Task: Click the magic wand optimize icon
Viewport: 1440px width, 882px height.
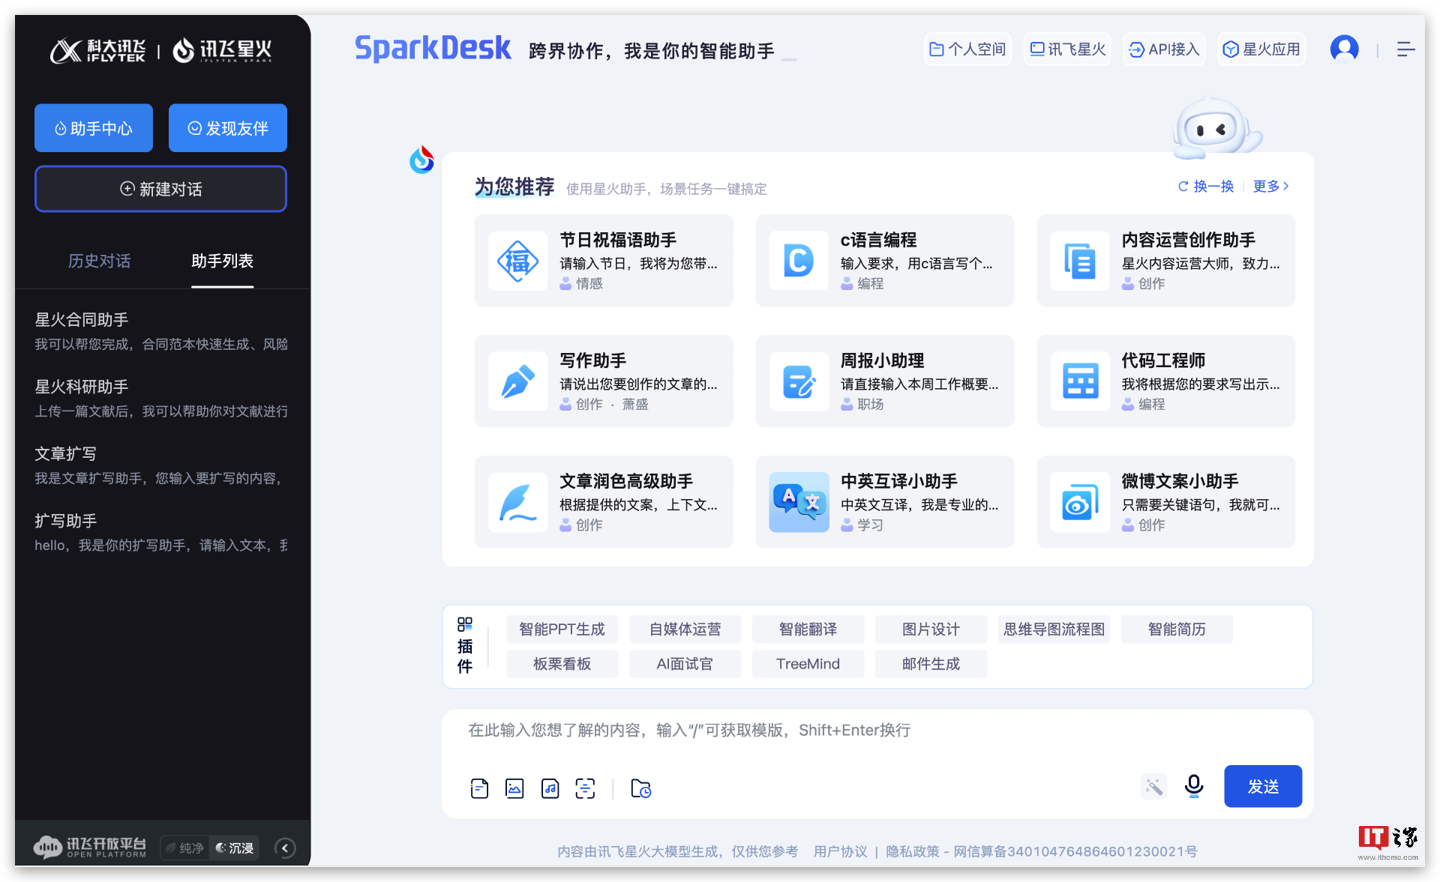Action: tap(1153, 787)
